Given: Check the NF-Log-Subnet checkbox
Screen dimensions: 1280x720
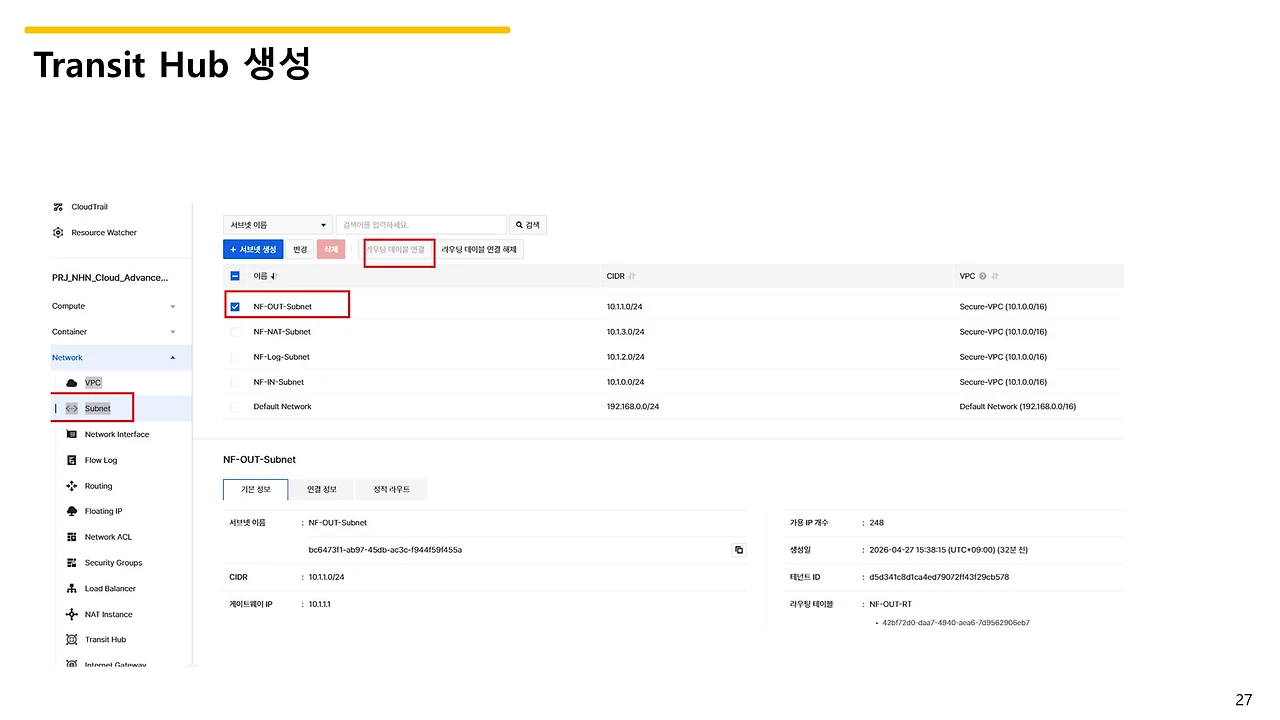Looking at the screenshot, I should pos(235,357).
